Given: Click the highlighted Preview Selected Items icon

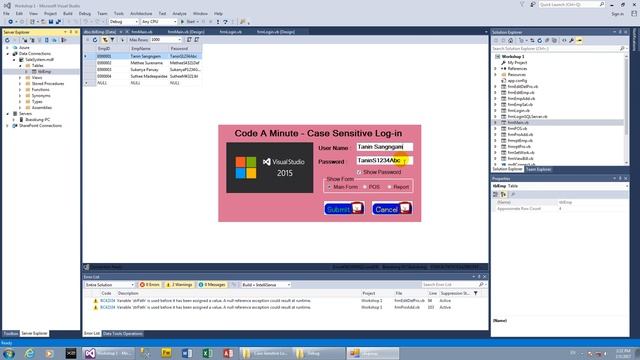Looking at the screenshot, I should [x=579, y=40].
